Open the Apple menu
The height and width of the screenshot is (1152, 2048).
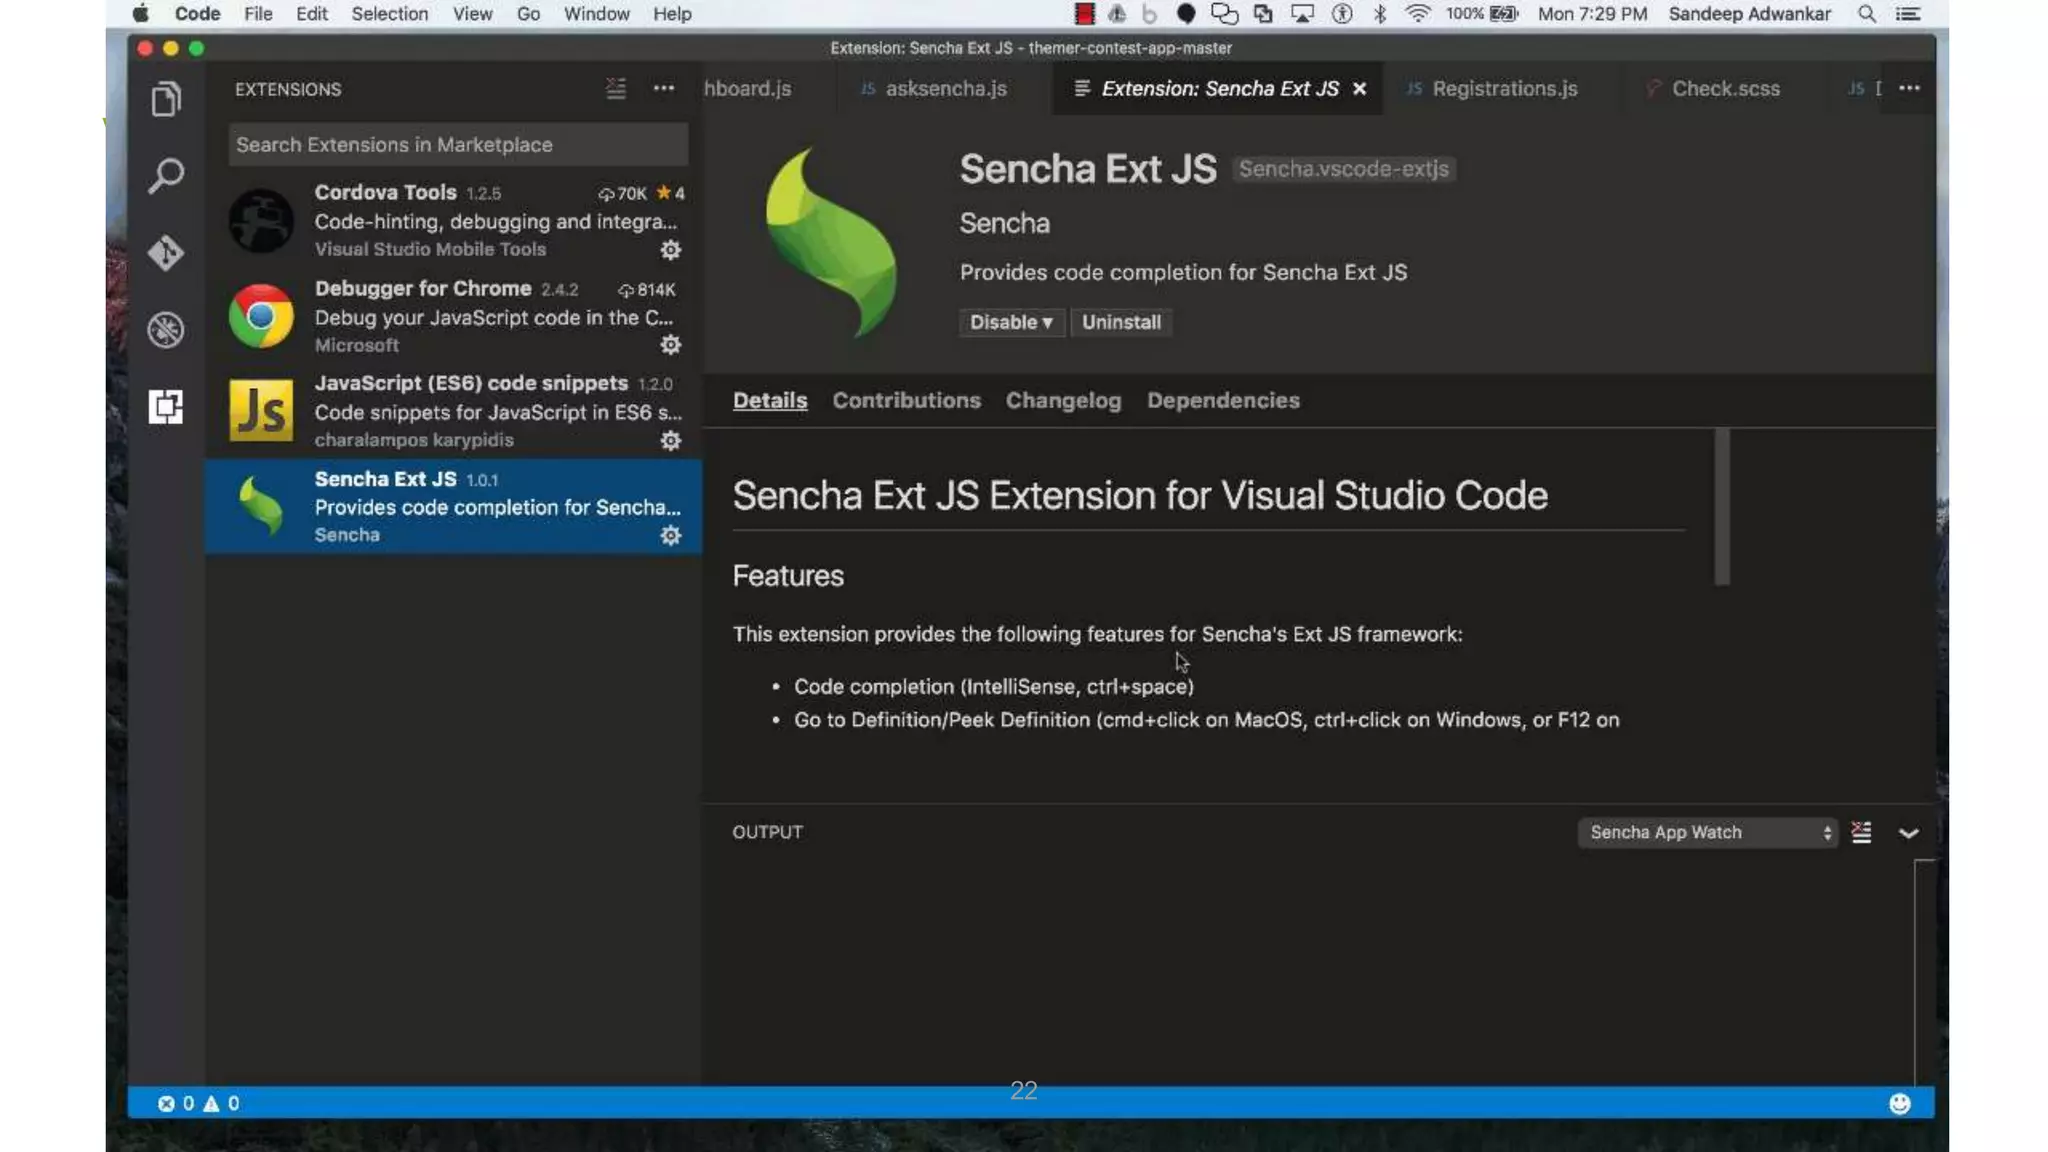[x=141, y=13]
